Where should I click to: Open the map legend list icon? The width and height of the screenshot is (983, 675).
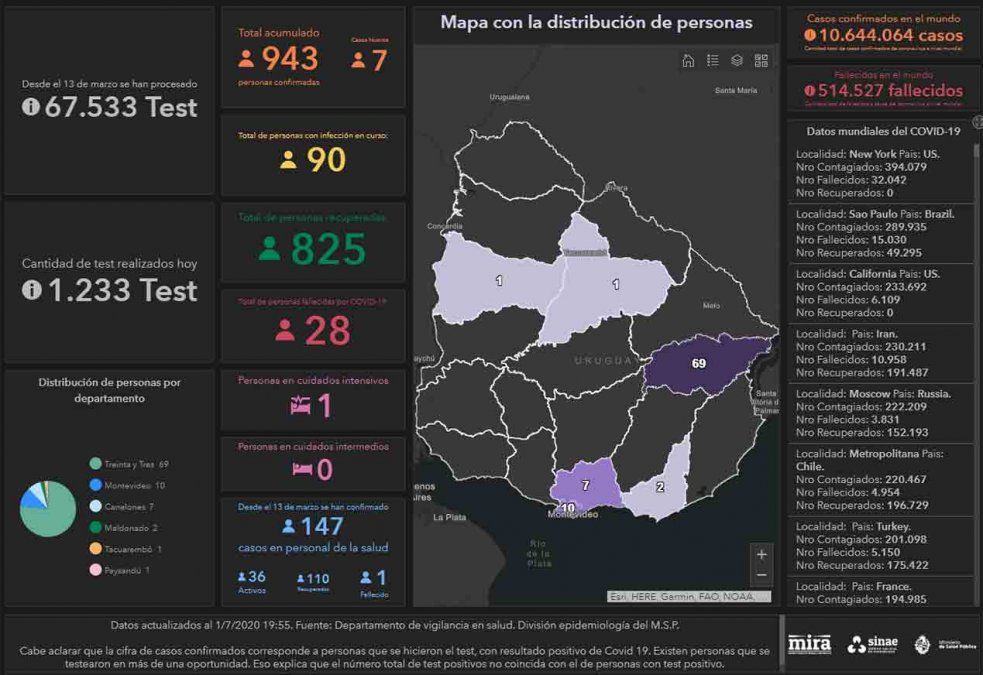tap(713, 60)
